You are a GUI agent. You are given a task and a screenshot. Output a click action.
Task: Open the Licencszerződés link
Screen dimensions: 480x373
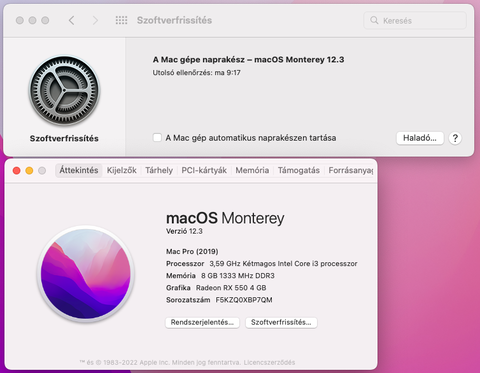coord(269,362)
